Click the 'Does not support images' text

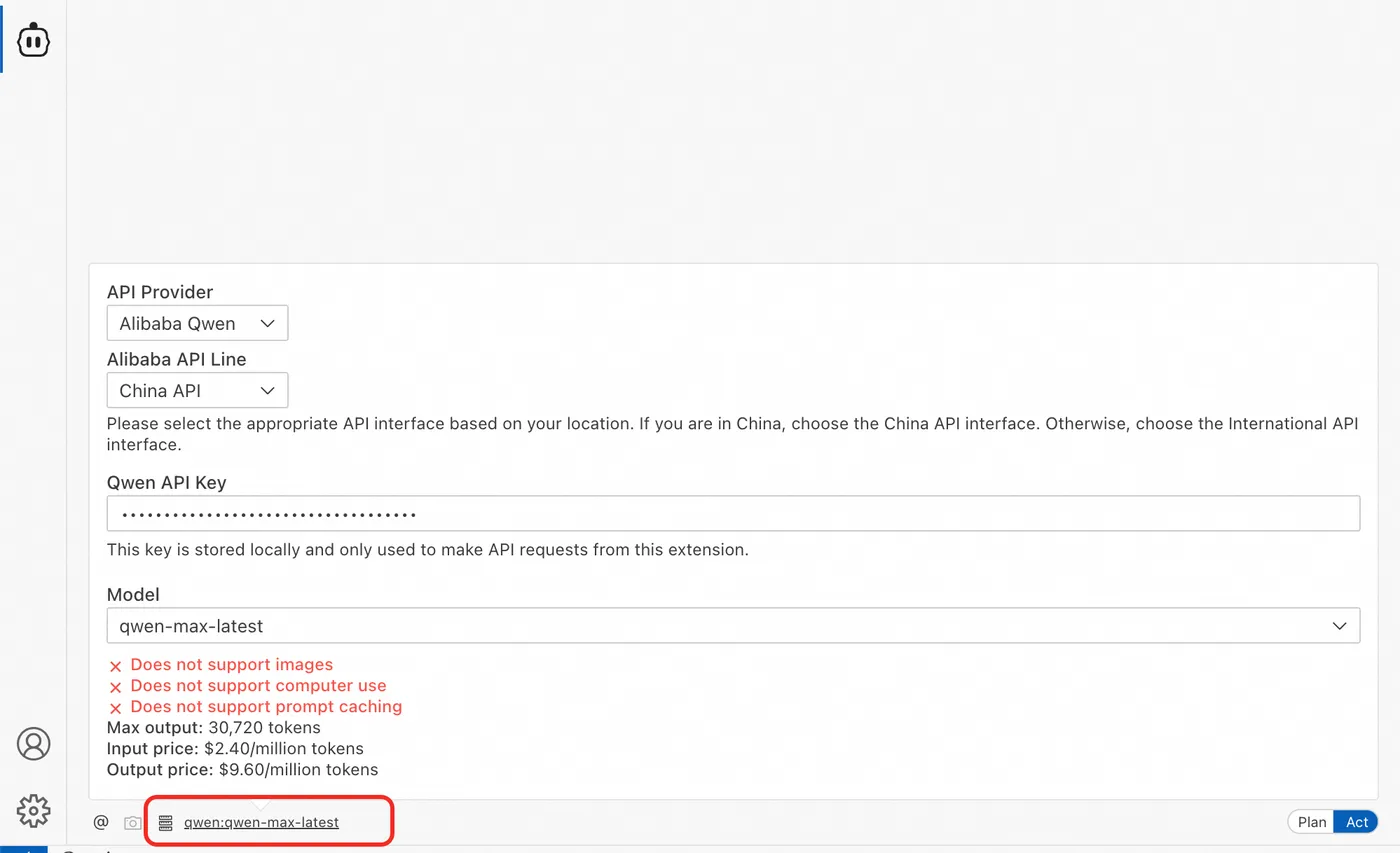(x=232, y=664)
